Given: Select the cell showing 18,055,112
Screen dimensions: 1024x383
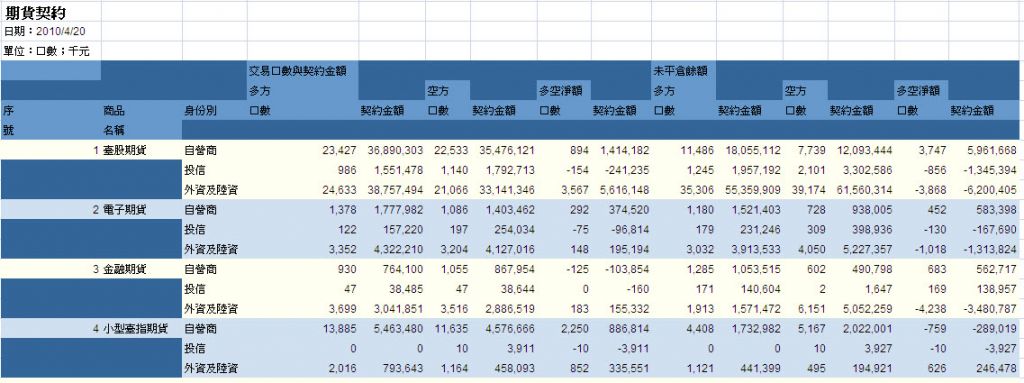Looking at the screenshot, I should tap(752, 151).
